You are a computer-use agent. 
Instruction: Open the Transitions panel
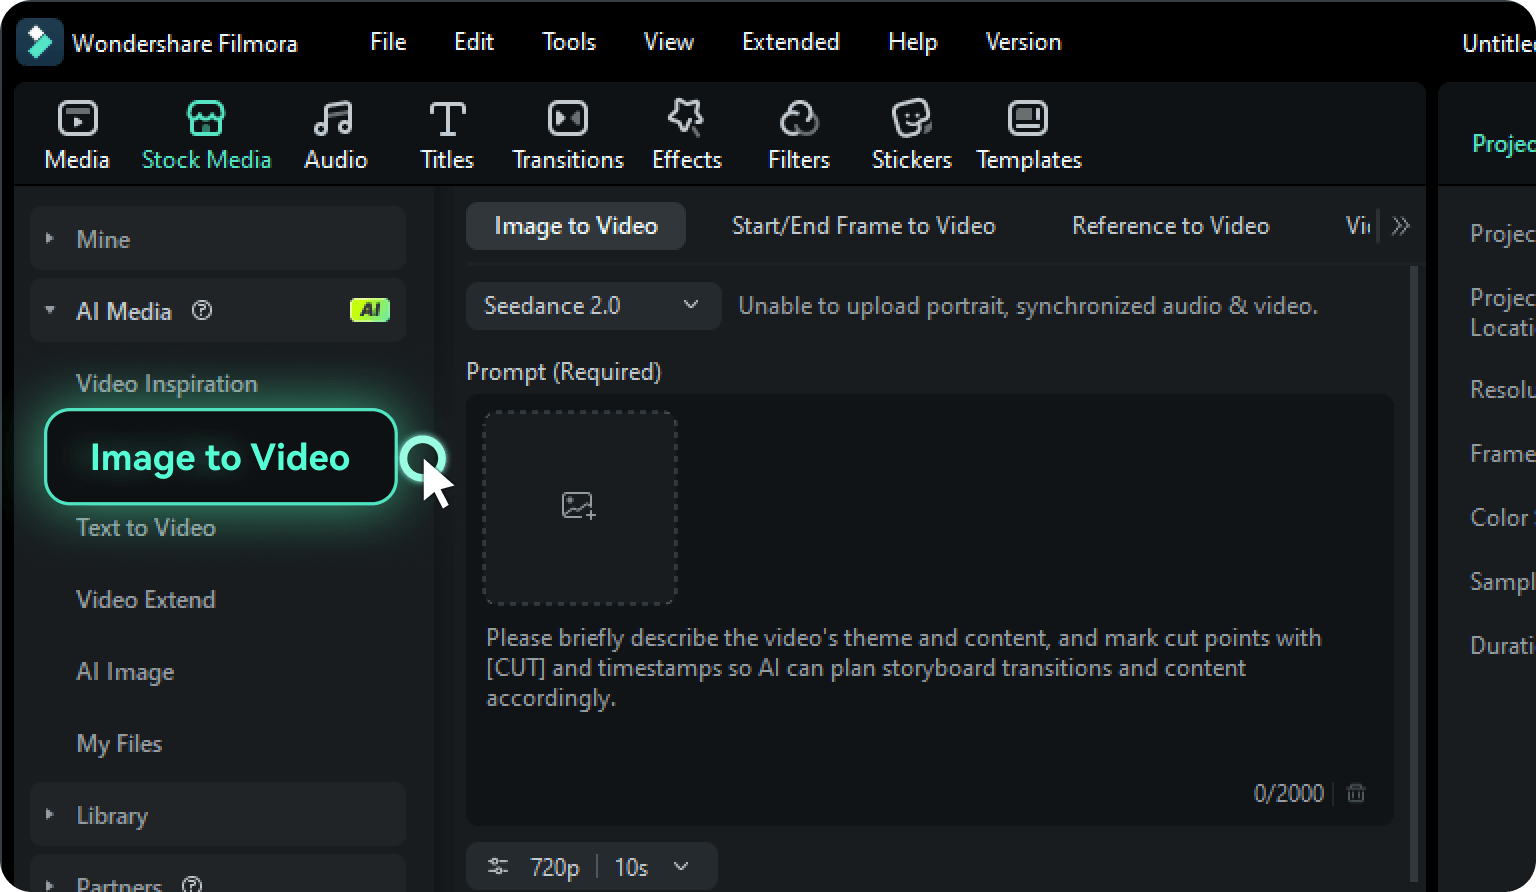tap(567, 133)
